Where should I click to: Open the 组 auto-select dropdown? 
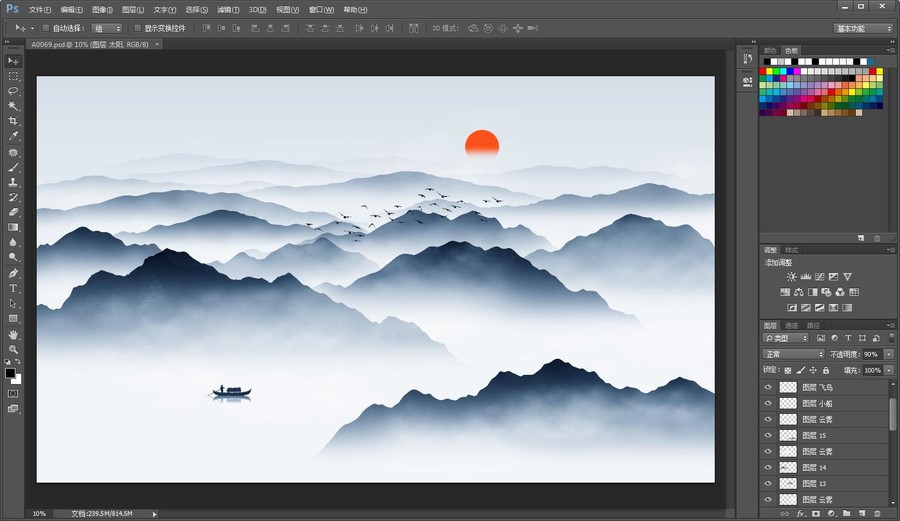tap(107, 28)
